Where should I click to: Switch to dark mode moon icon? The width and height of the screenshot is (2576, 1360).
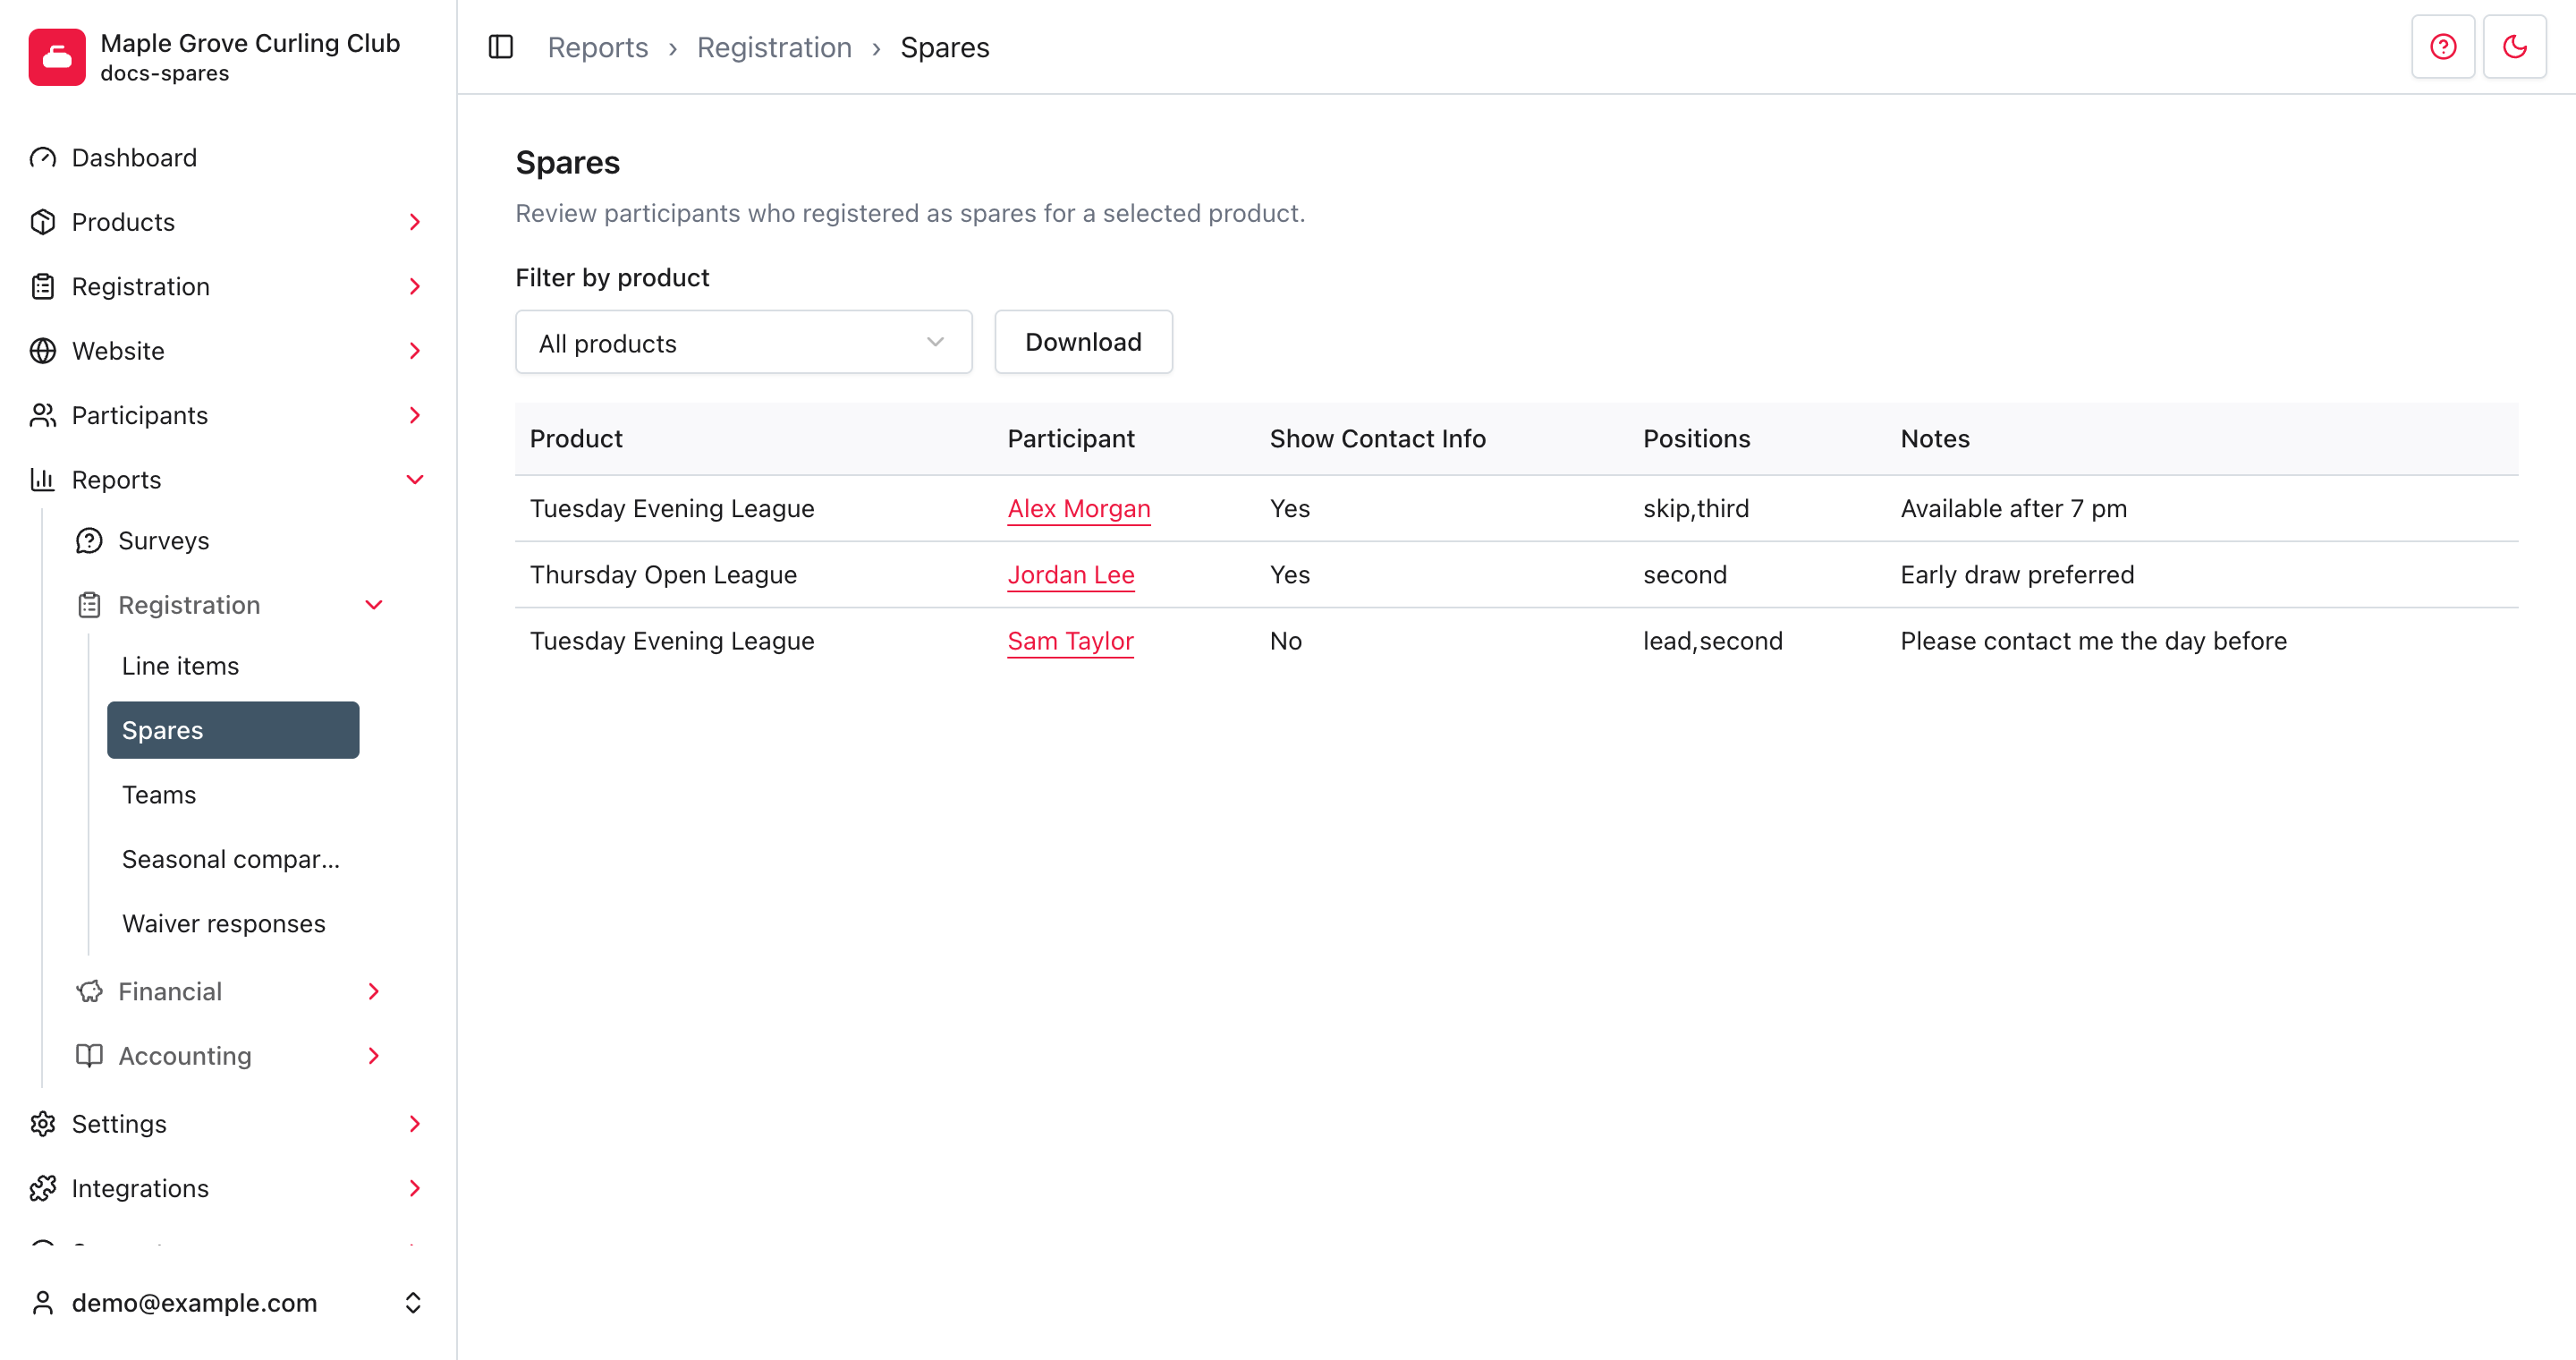click(2515, 47)
